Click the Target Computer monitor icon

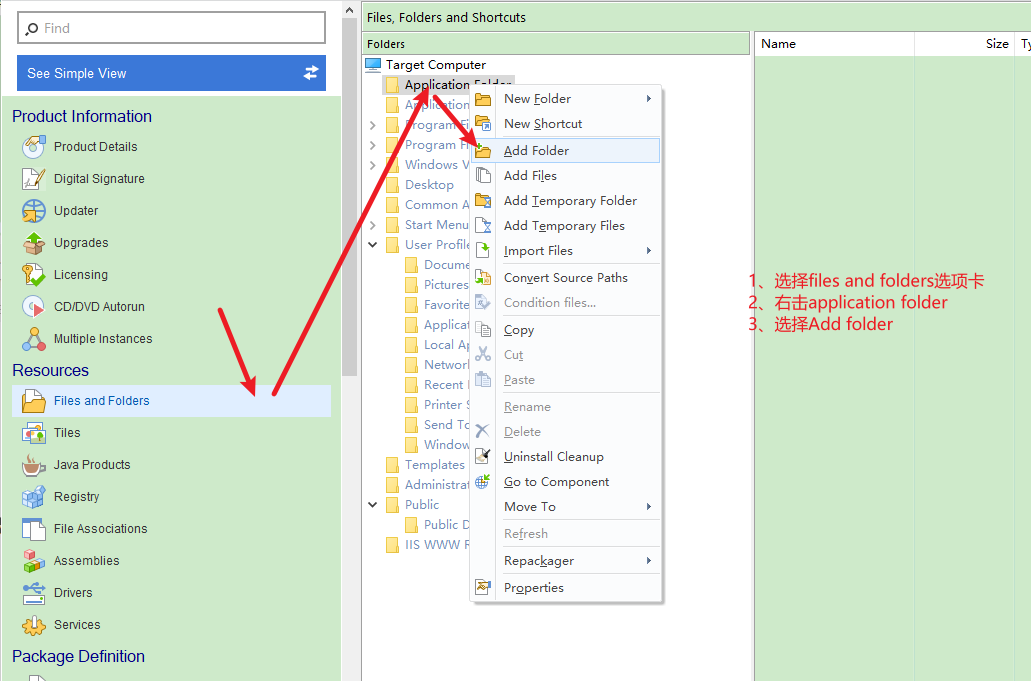[x=373, y=64]
